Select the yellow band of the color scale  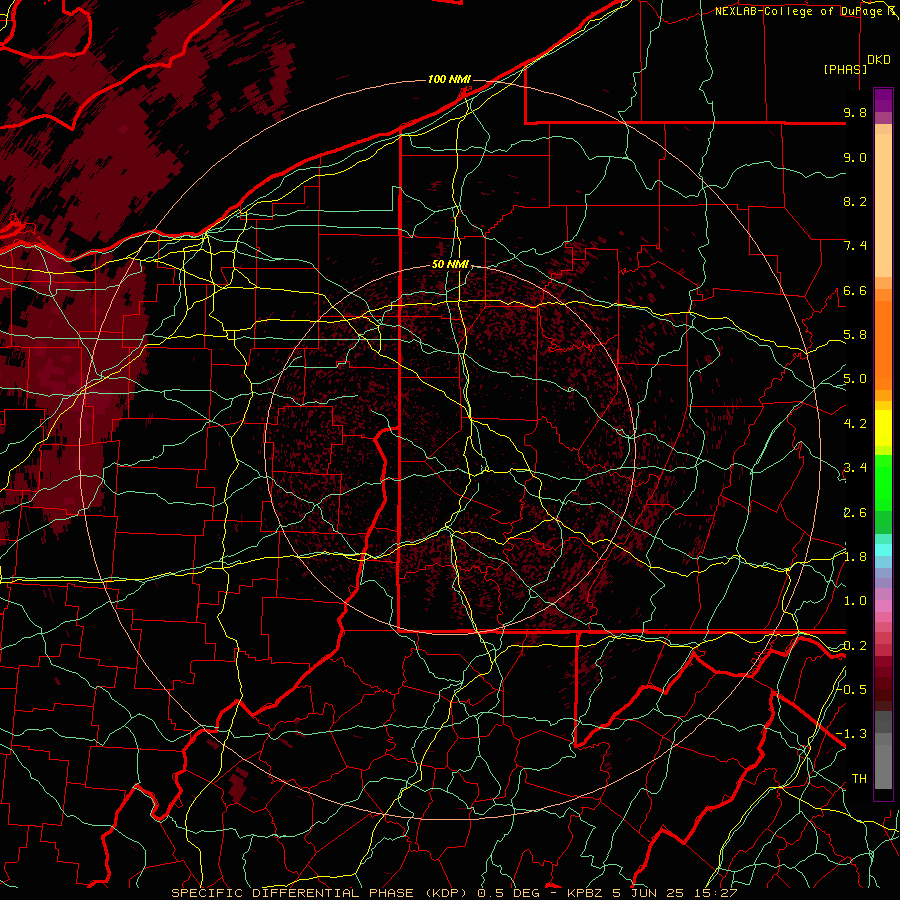[883, 428]
